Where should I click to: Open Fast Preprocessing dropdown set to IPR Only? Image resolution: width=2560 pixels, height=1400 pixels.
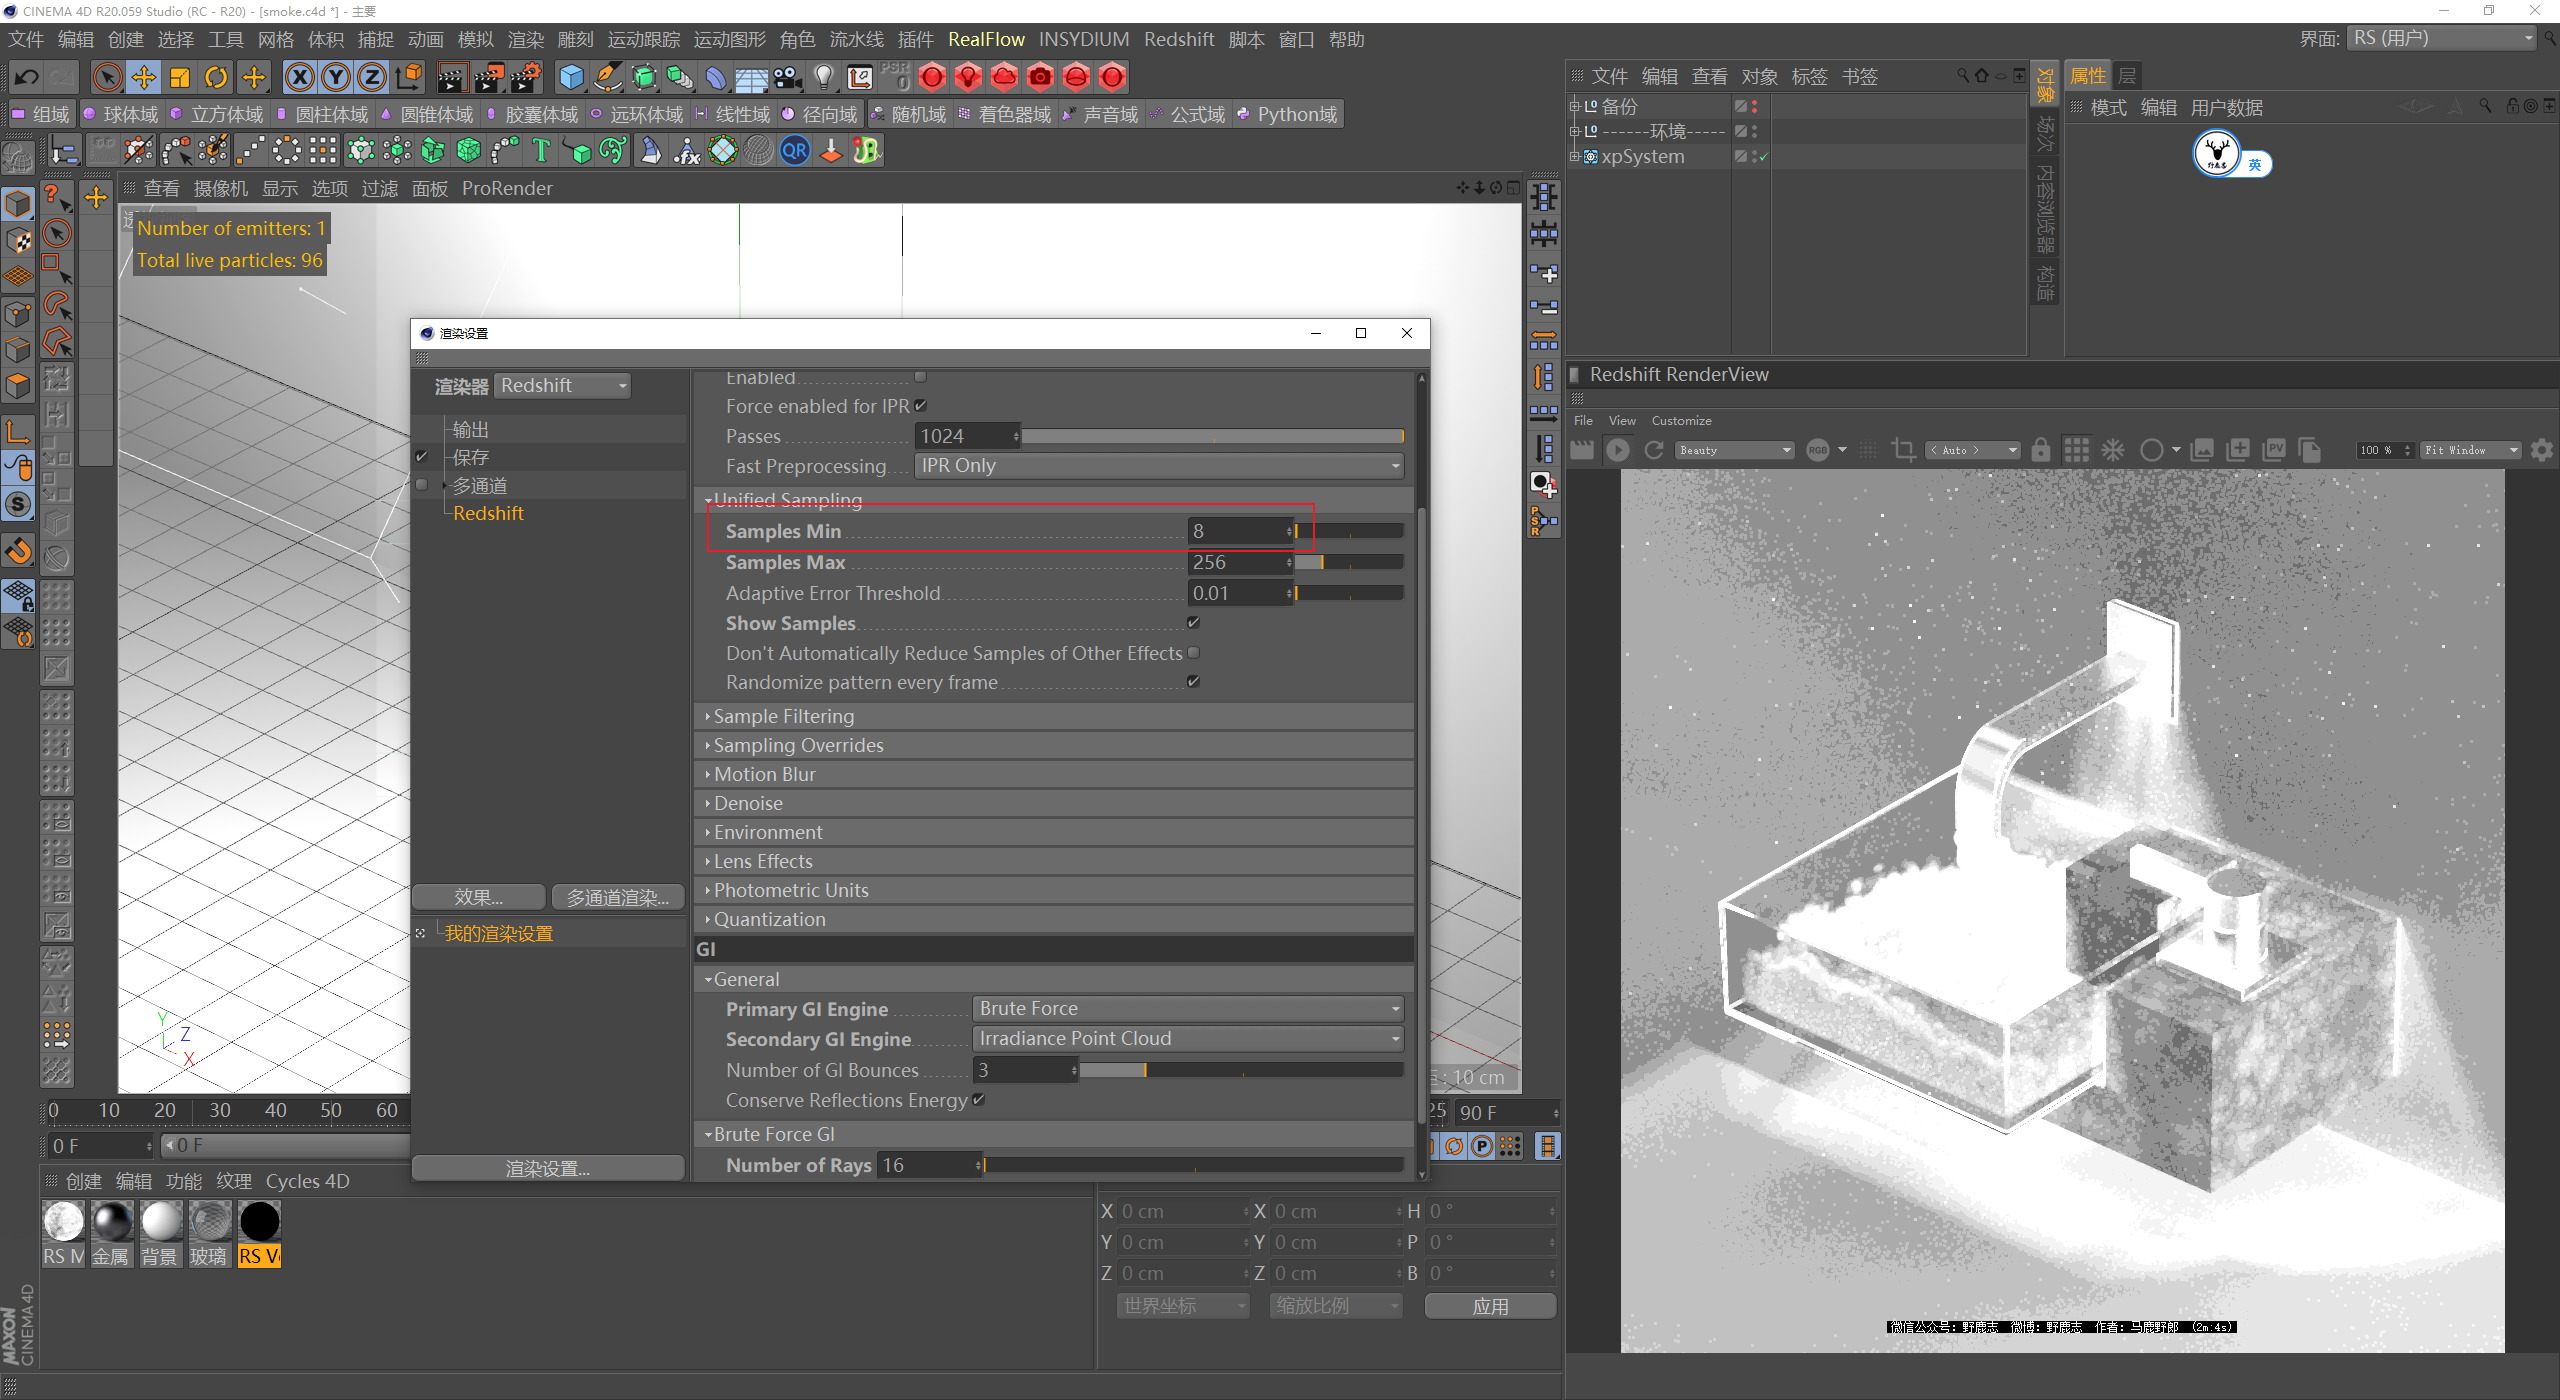tap(1159, 466)
